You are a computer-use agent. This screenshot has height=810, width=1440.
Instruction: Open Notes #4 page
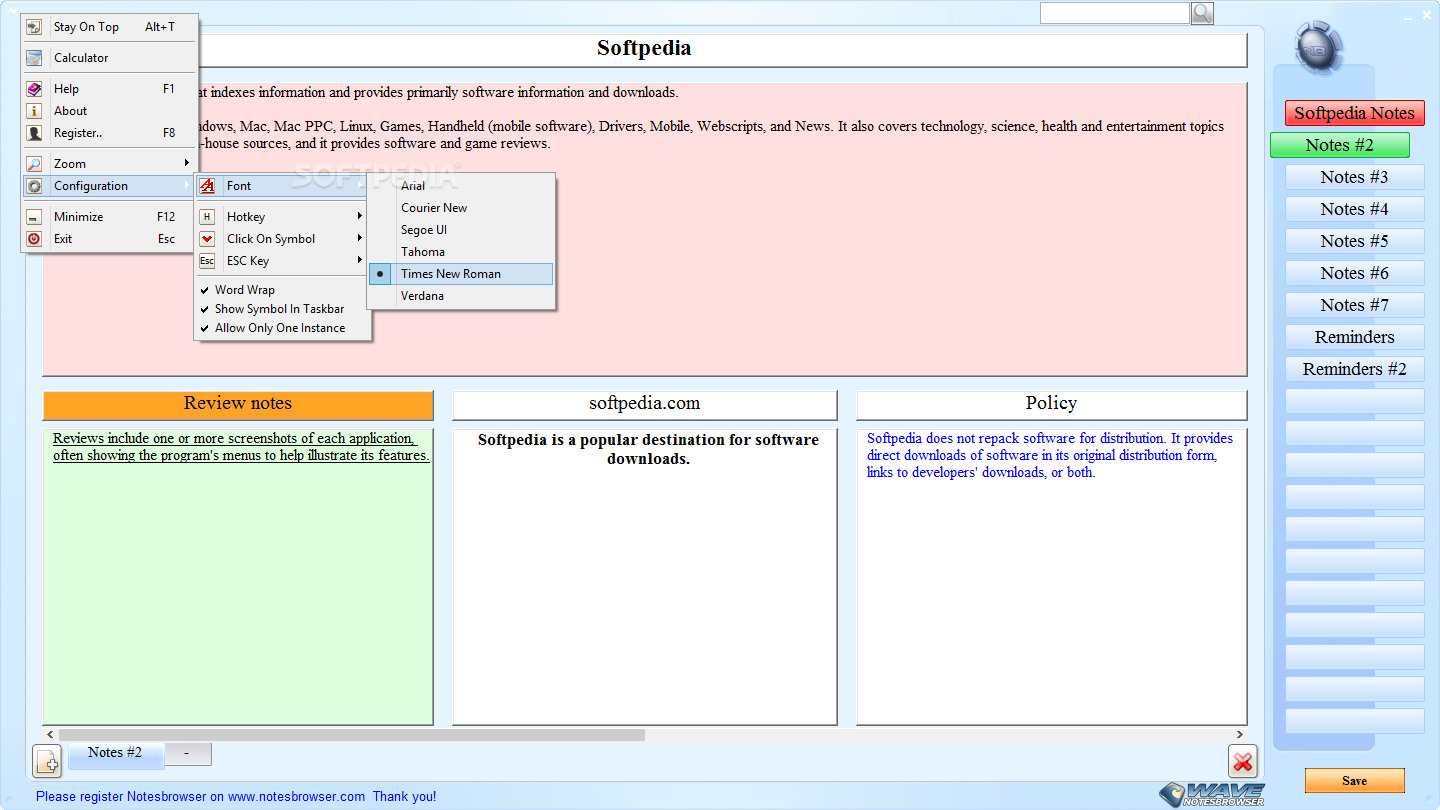[1354, 209]
